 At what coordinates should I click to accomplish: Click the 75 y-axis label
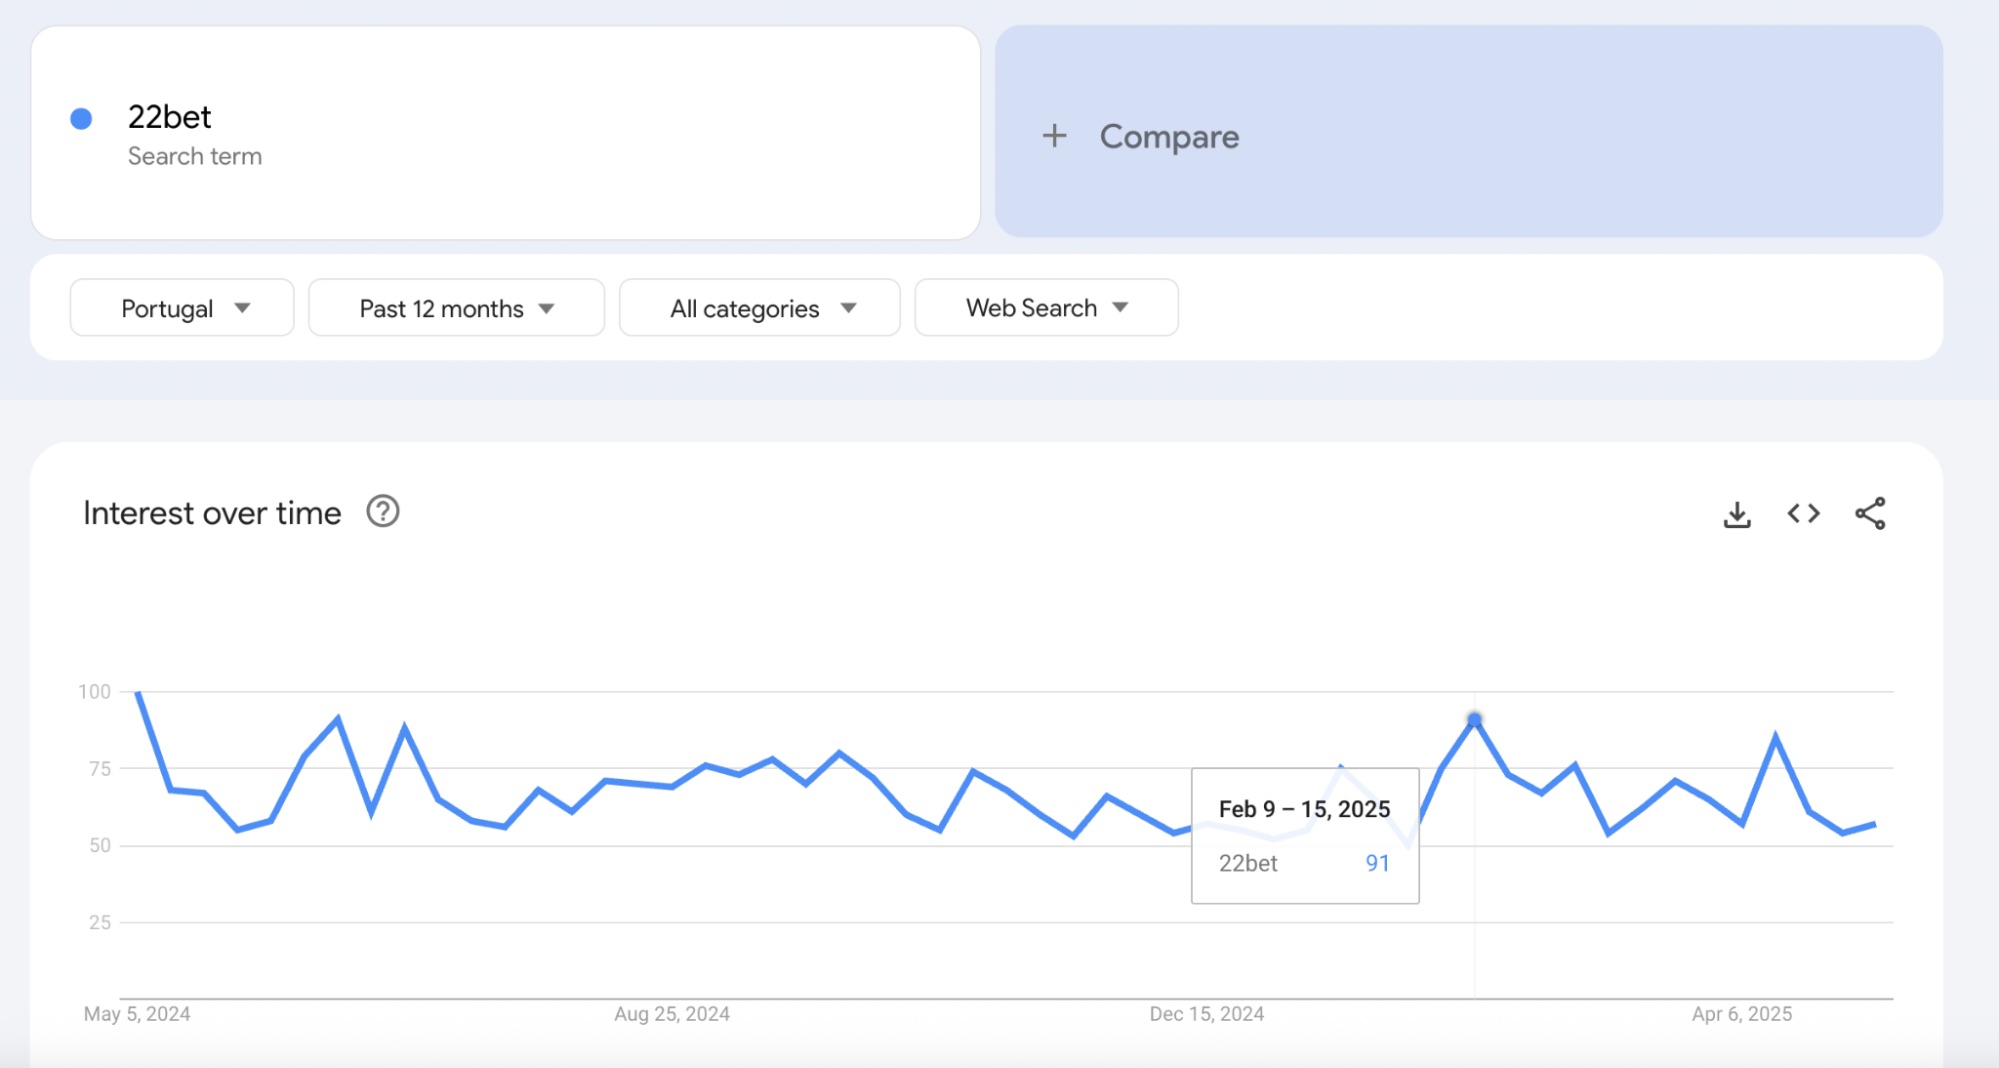click(x=100, y=769)
